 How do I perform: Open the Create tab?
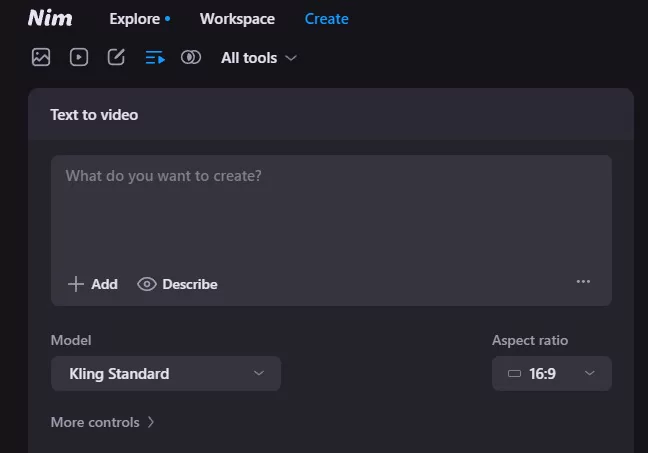coord(326,19)
